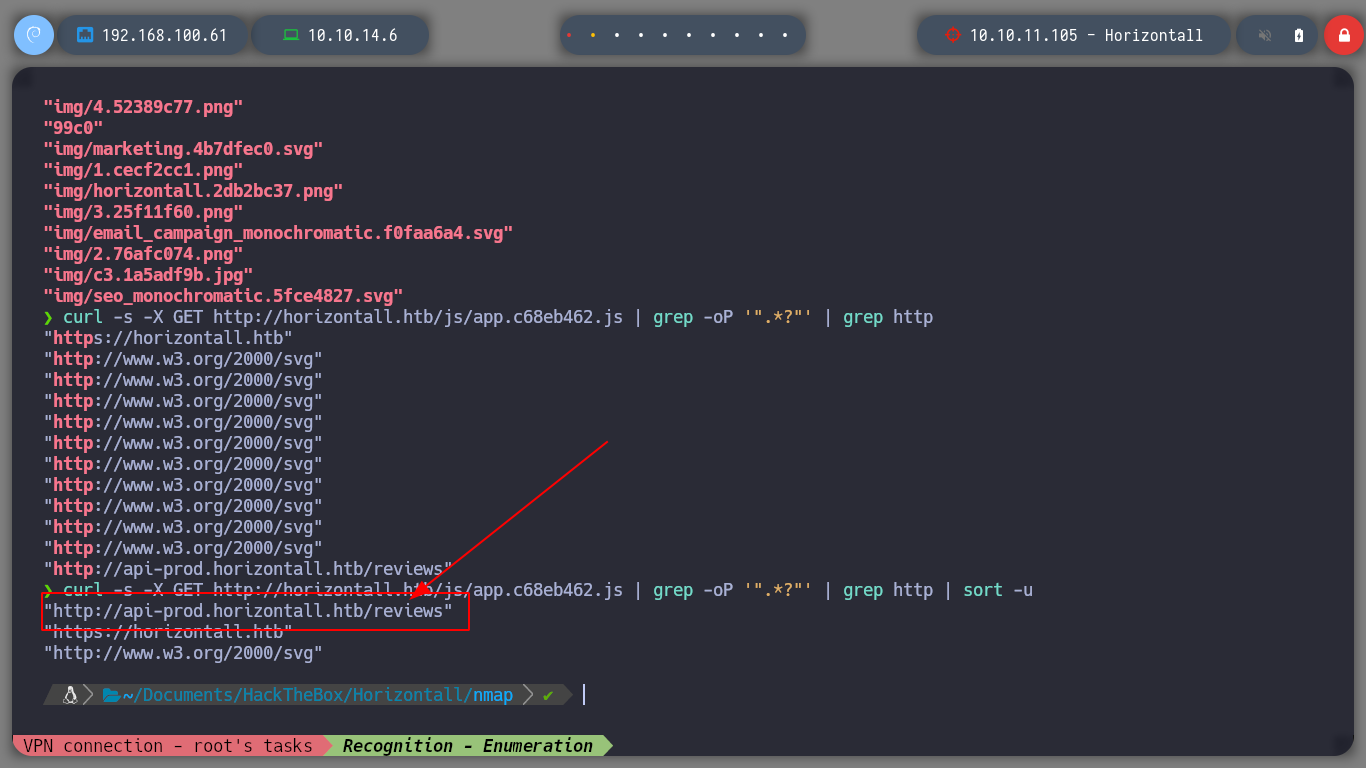Click the blue folder icon in prompt
1366x768 pixels.
[111, 695]
